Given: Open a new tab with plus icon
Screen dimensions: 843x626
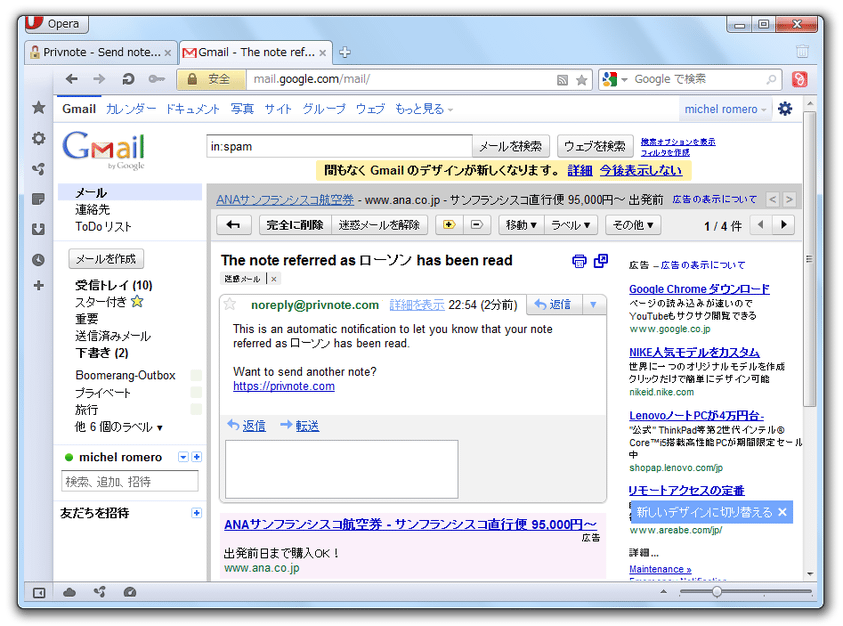Looking at the screenshot, I should pos(345,52).
